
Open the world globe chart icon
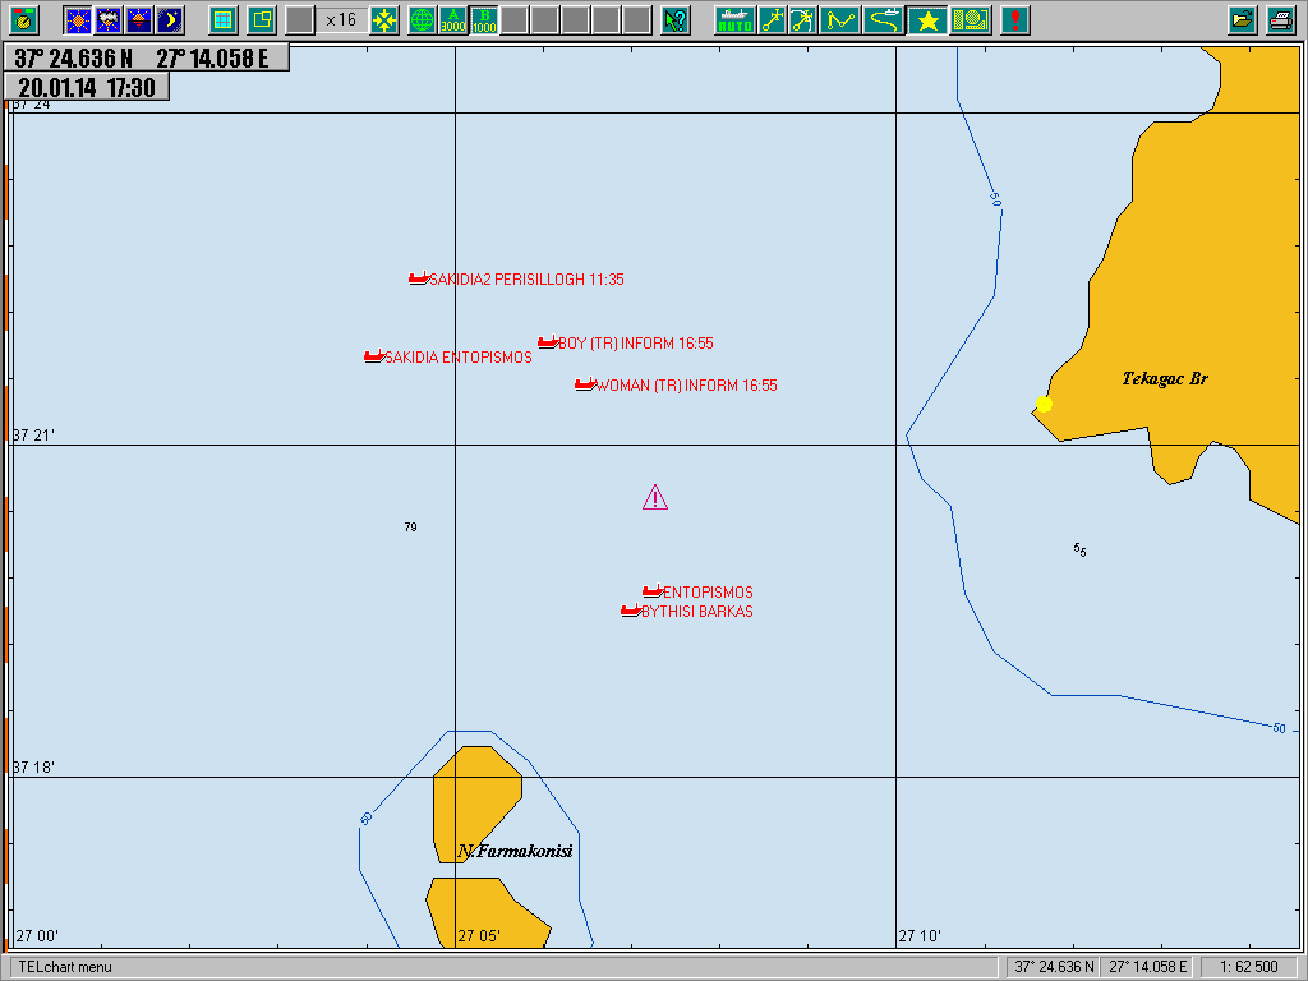click(x=423, y=20)
